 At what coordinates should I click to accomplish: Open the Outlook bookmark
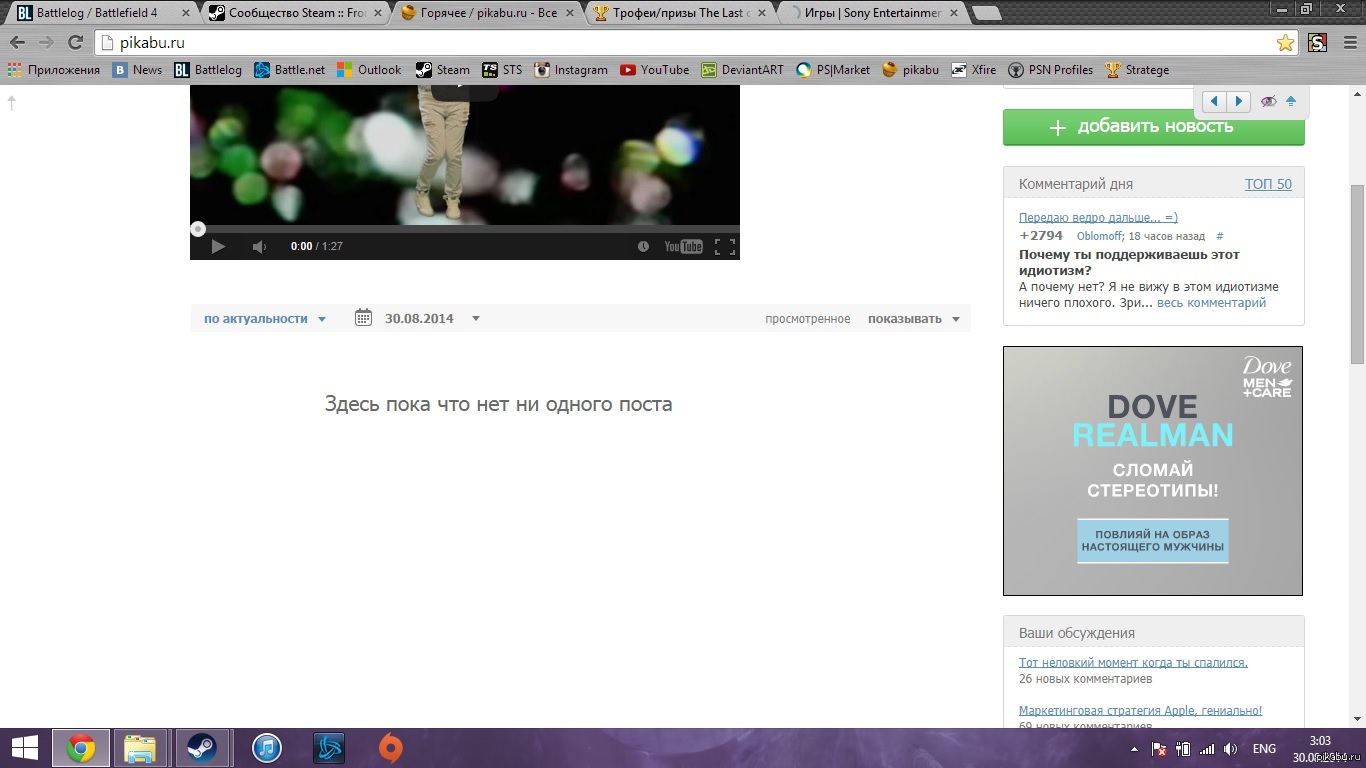[x=369, y=70]
